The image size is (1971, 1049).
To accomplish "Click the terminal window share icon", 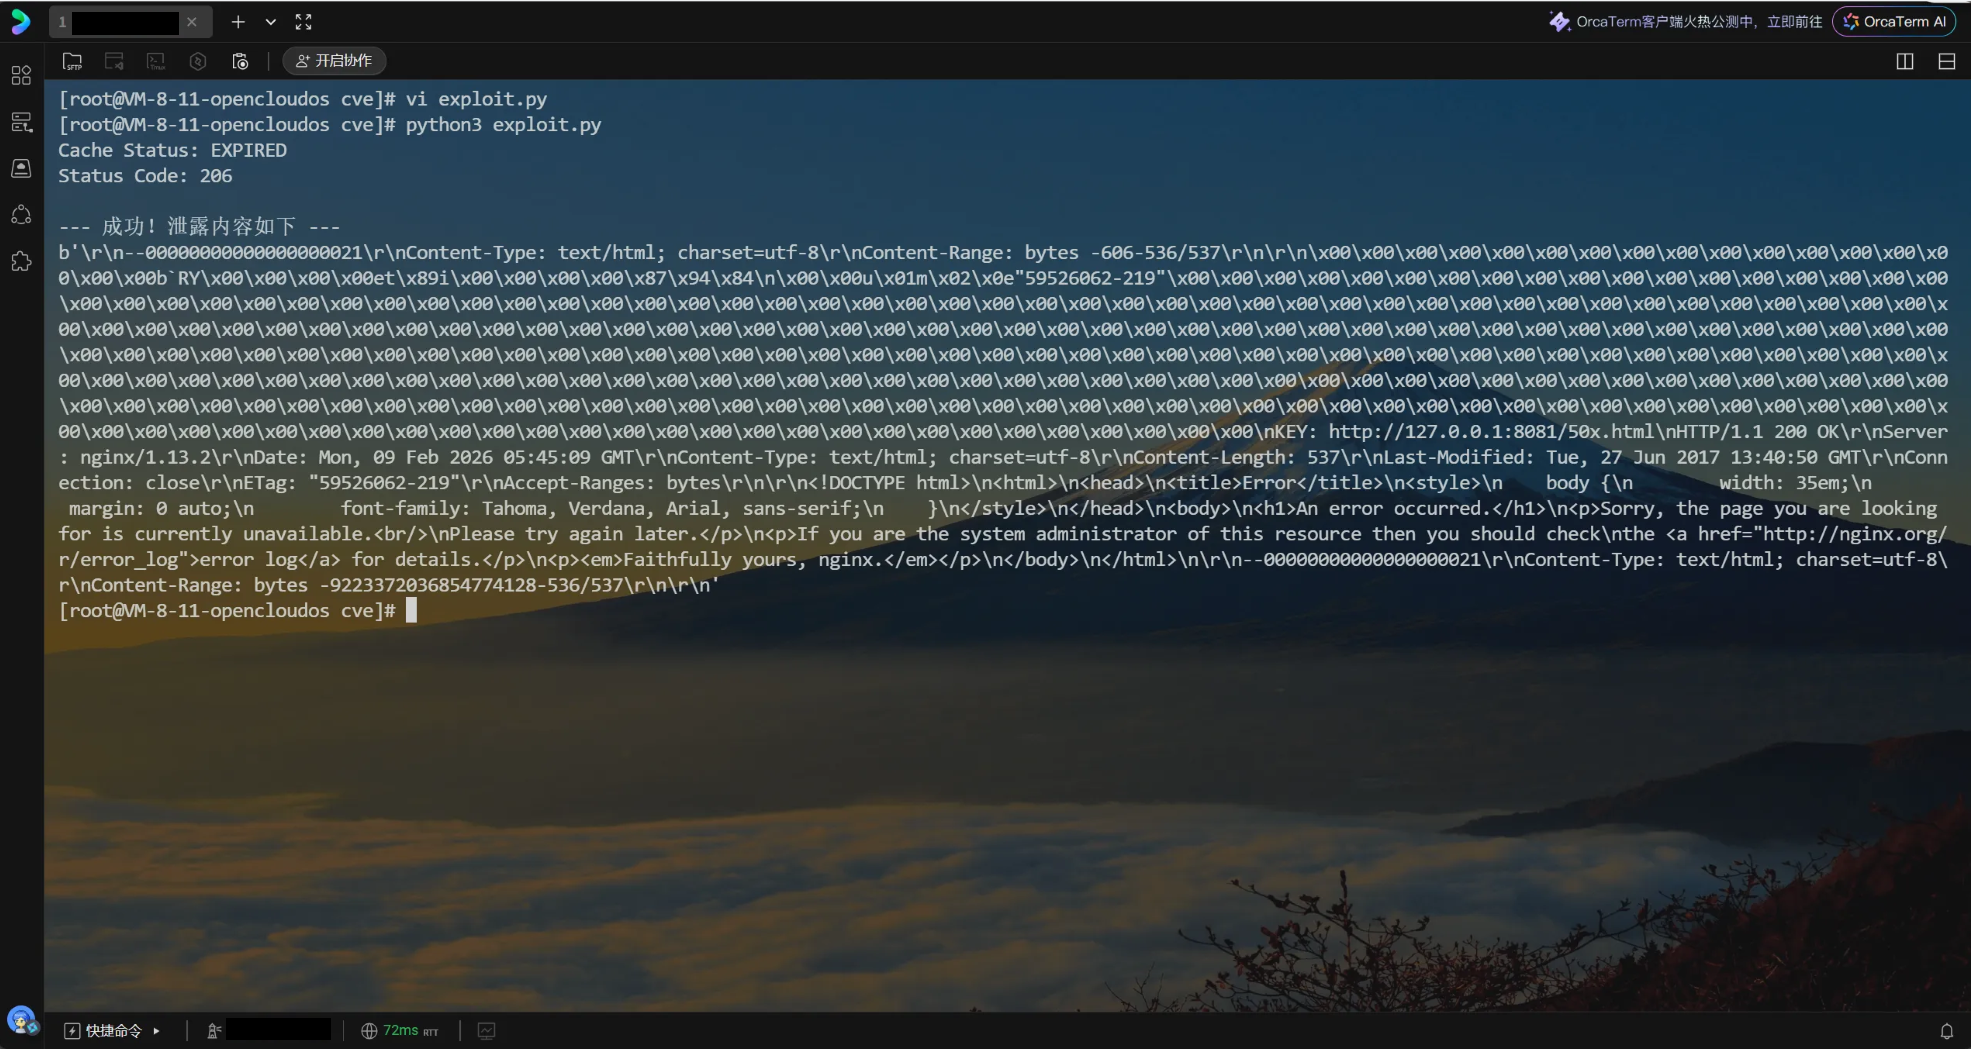I will 114,61.
